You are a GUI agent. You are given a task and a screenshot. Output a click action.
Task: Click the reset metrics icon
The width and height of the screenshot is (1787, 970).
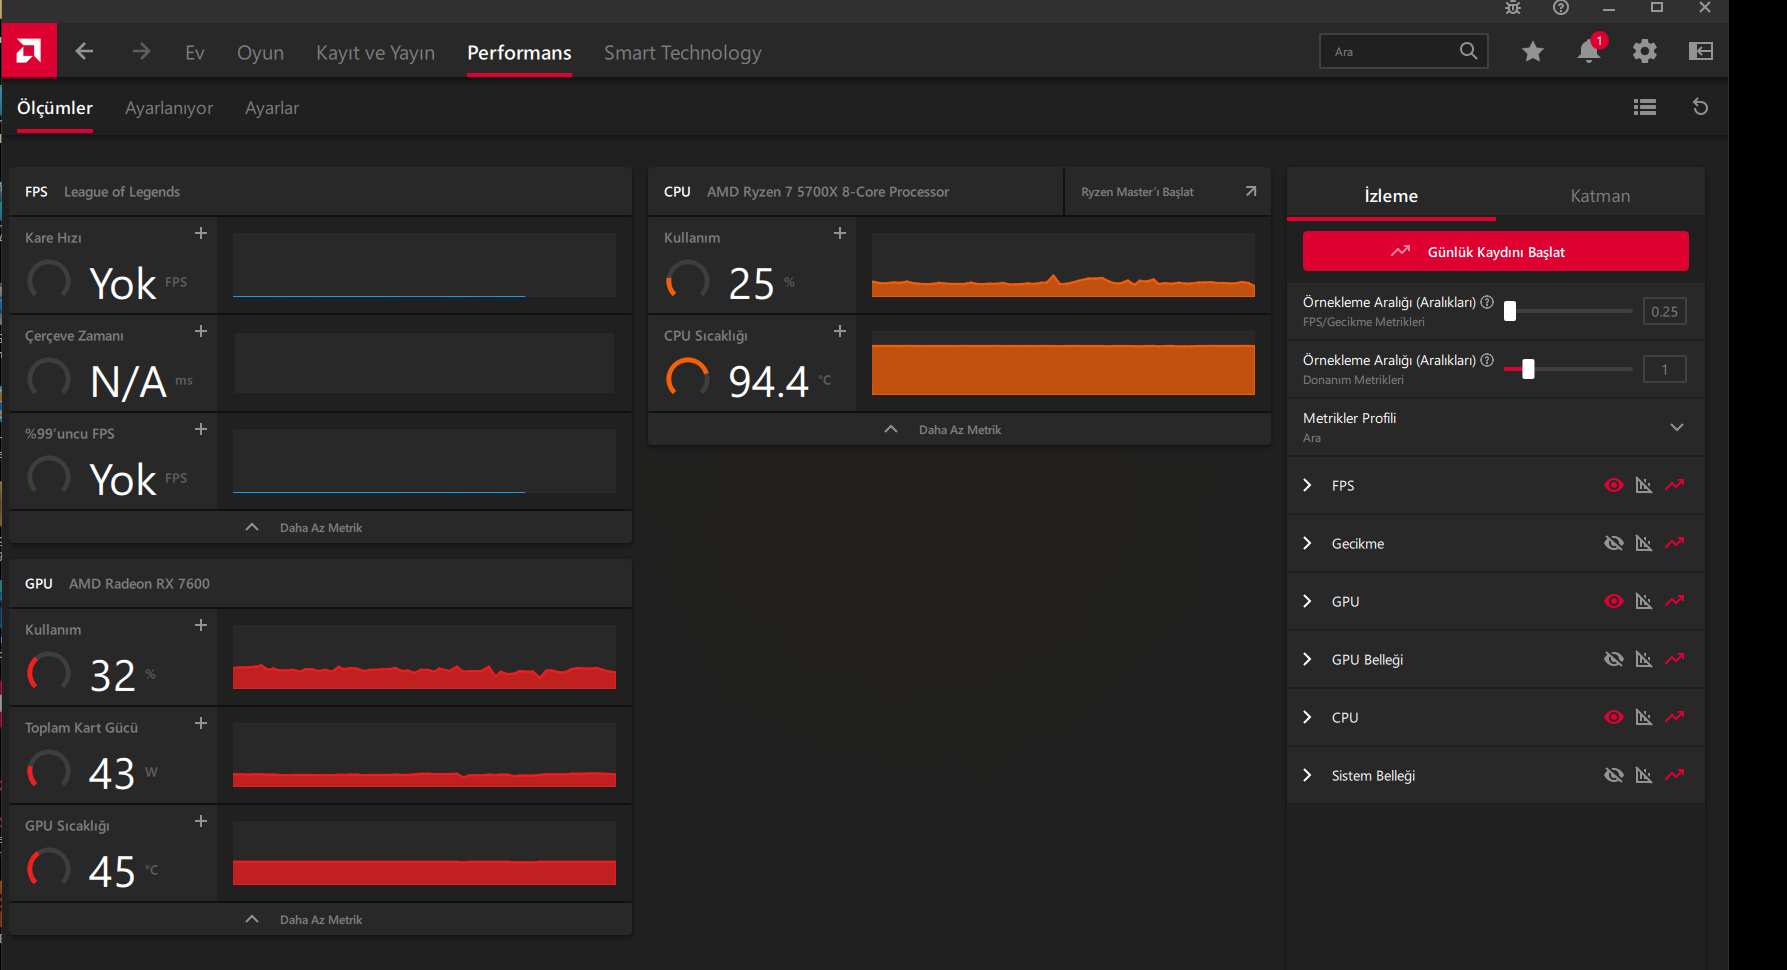point(1700,107)
